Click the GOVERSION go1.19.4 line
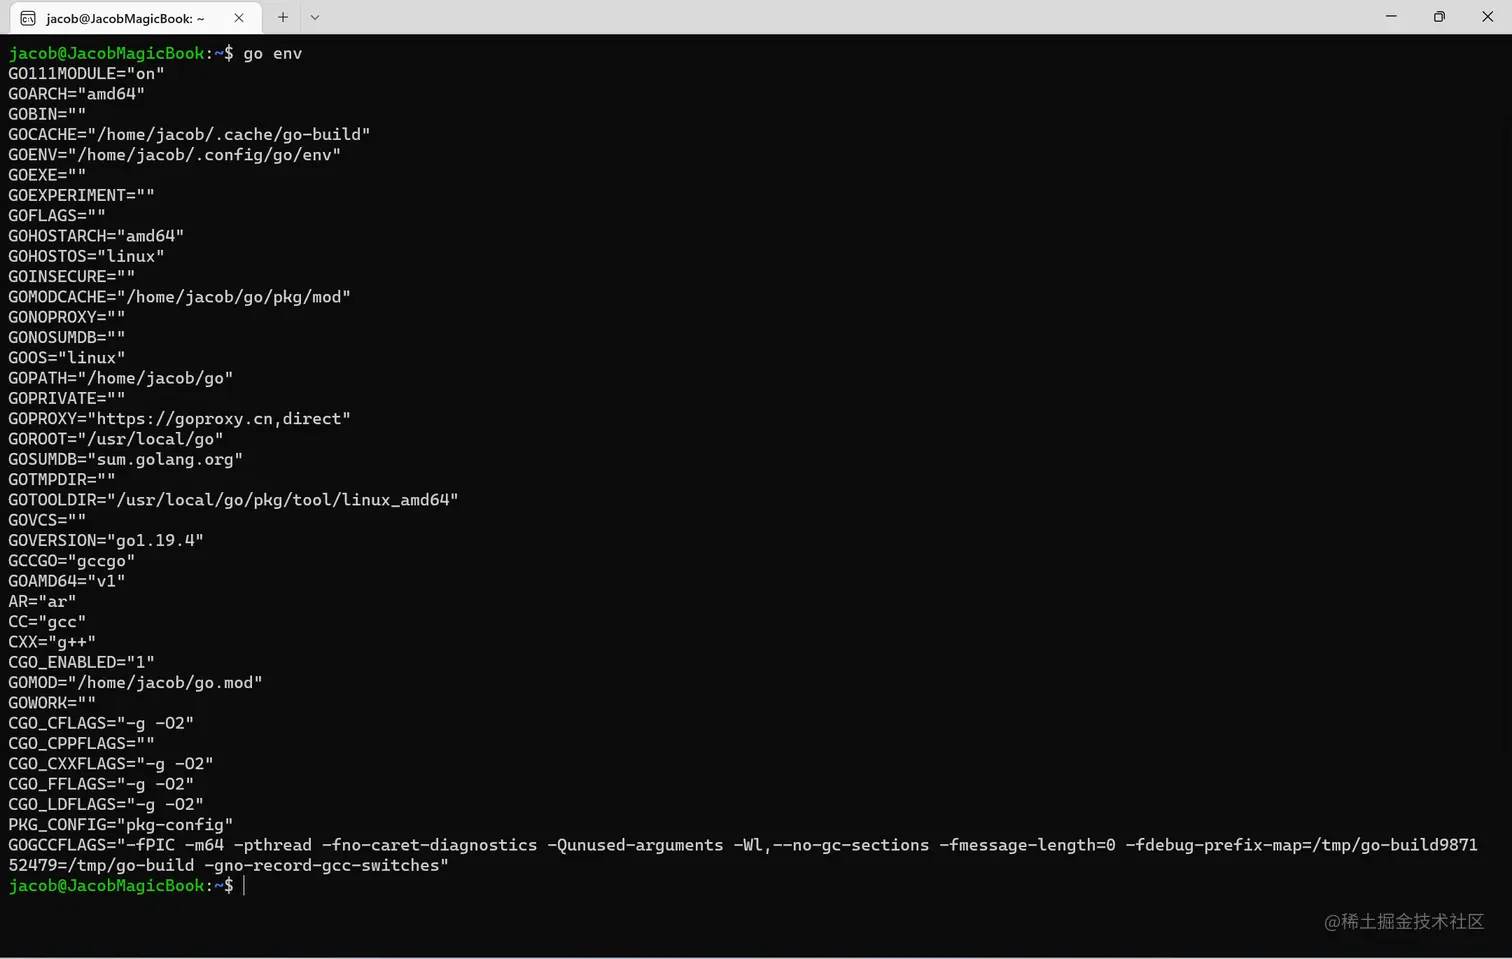 106,541
